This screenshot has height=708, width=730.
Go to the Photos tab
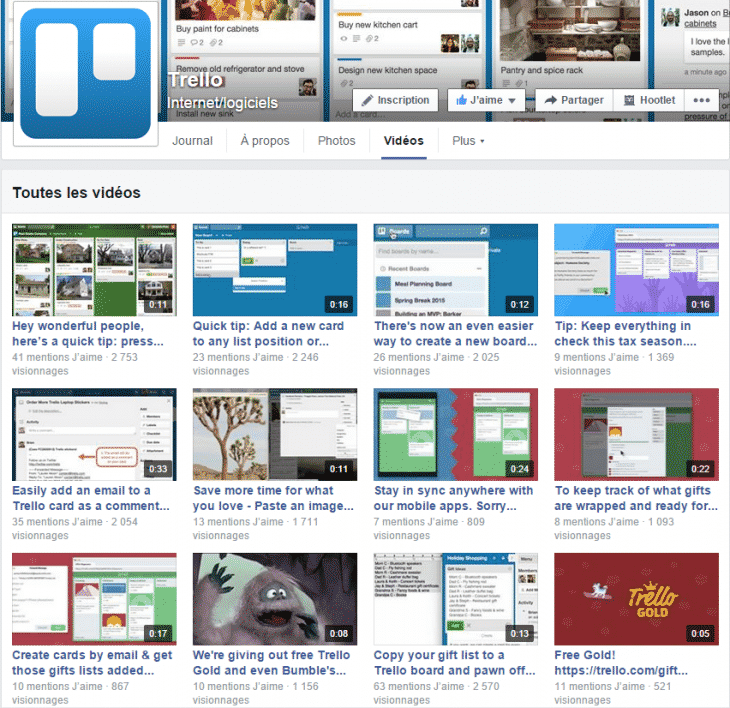click(x=337, y=141)
